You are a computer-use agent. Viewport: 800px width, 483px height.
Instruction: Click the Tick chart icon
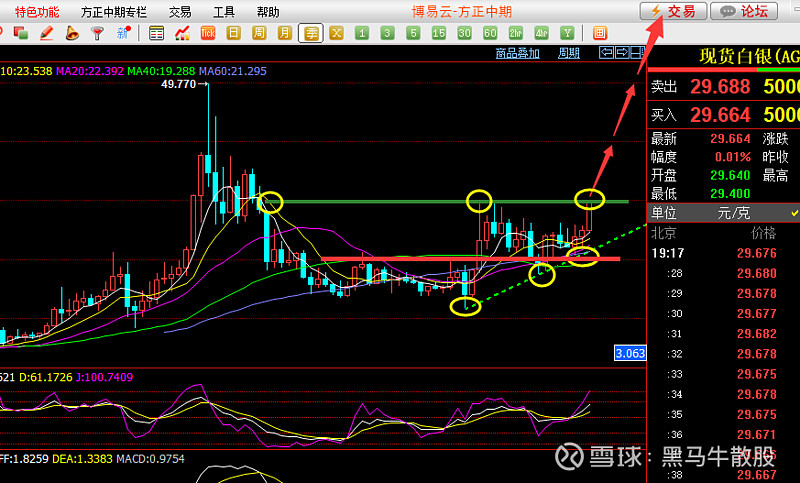pos(208,33)
